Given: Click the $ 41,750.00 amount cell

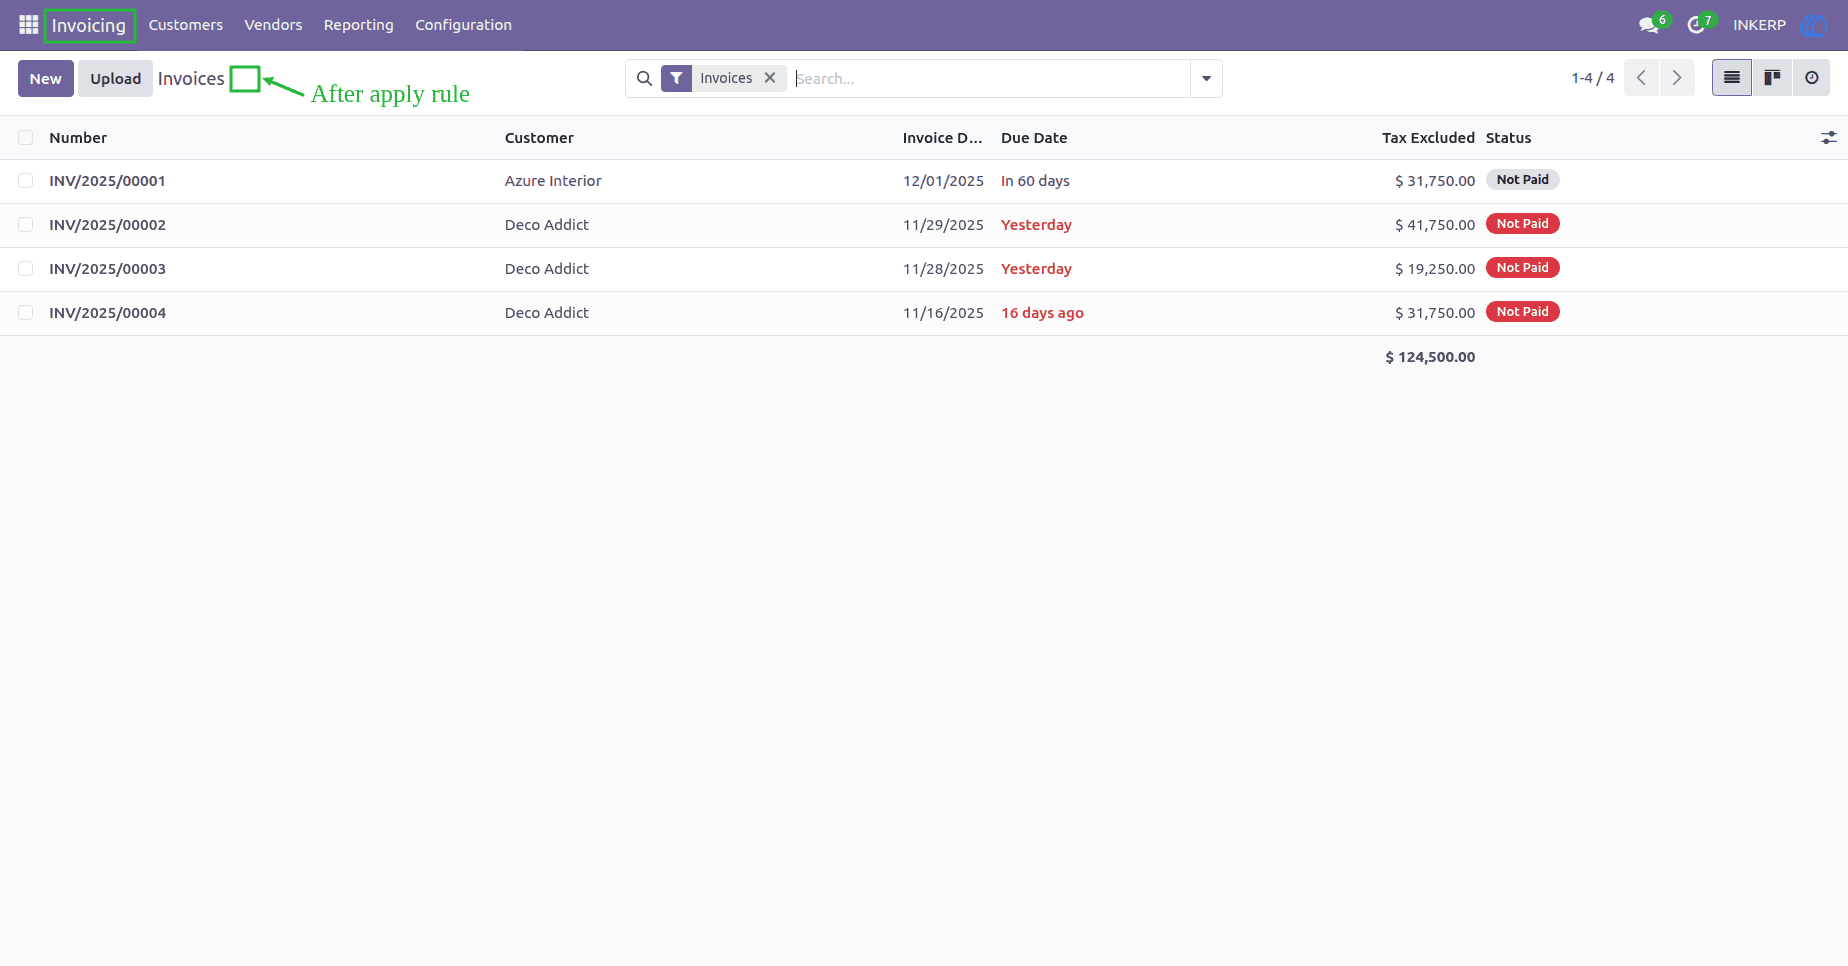Looking at the screenshot, I should pyautogui.click(x=1435, y=225).
